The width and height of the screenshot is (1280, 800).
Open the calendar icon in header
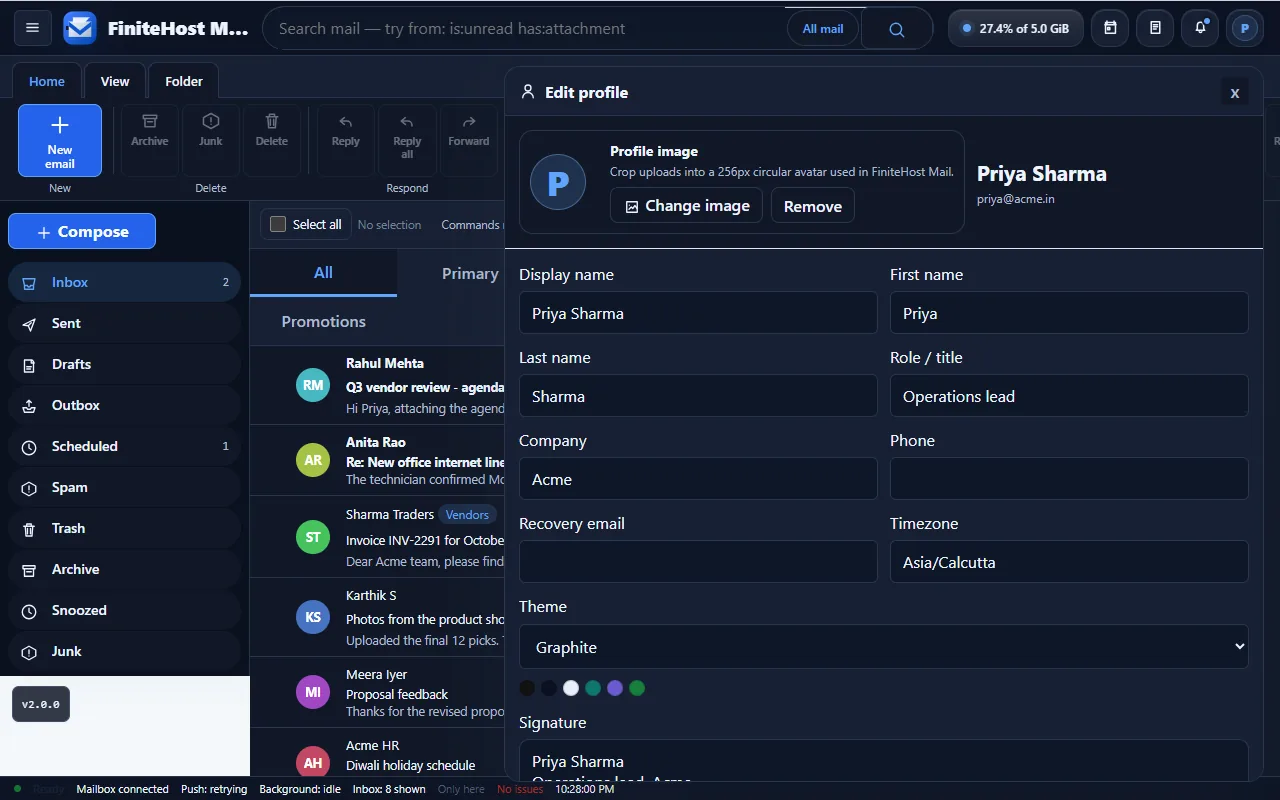point(1110,28)
